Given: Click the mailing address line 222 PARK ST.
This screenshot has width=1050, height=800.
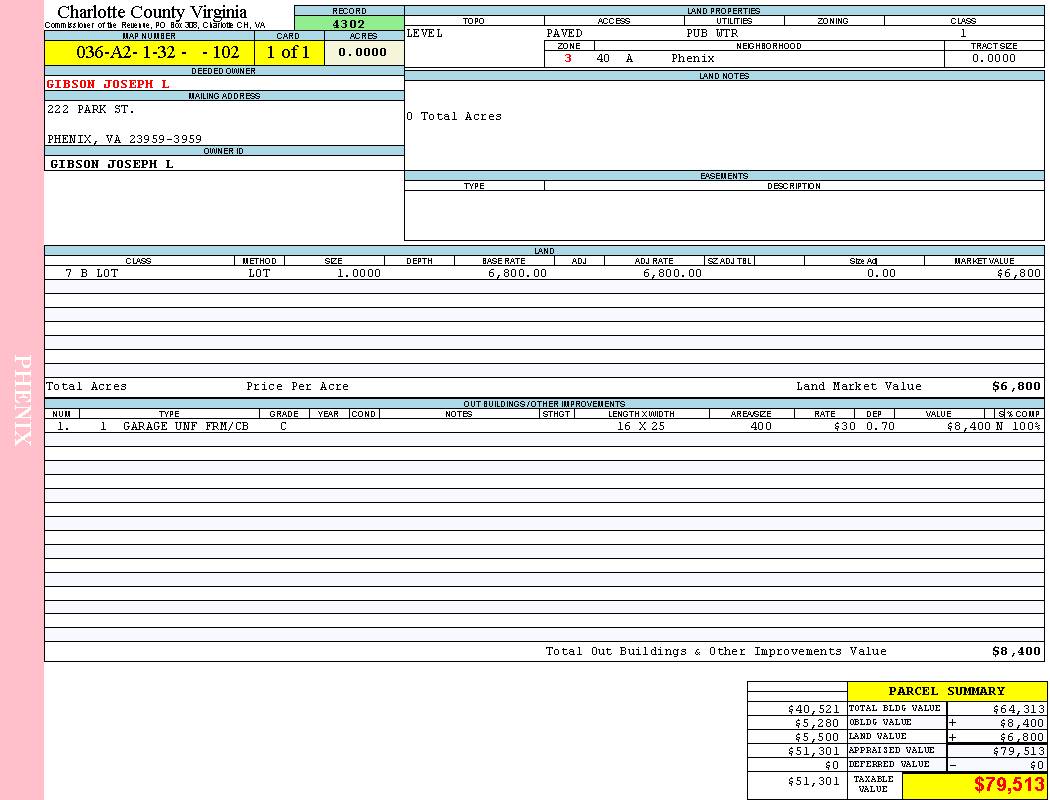Looking at the screenshot, I should [x=91, y=109].
